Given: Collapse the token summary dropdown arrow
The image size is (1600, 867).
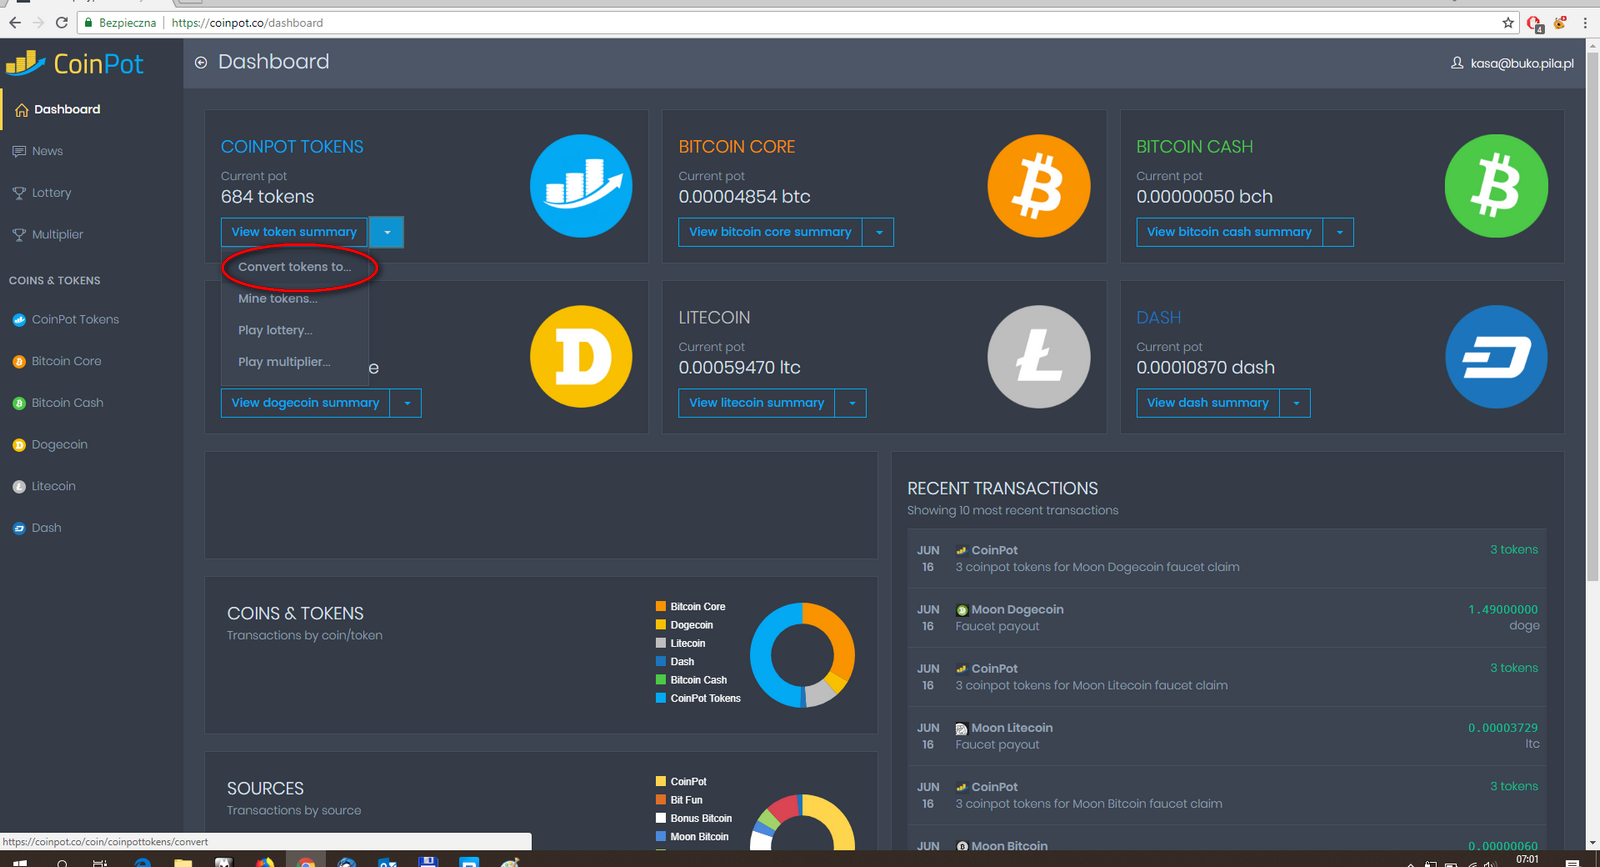Looking at the screenshot, I should point(387,232).
